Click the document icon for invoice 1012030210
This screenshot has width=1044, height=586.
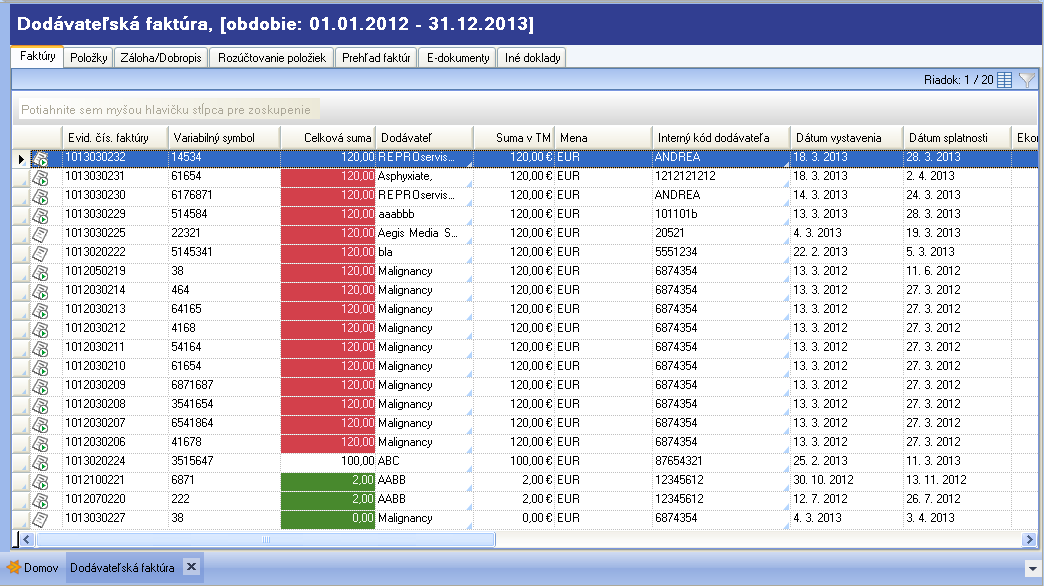point(40,368)
